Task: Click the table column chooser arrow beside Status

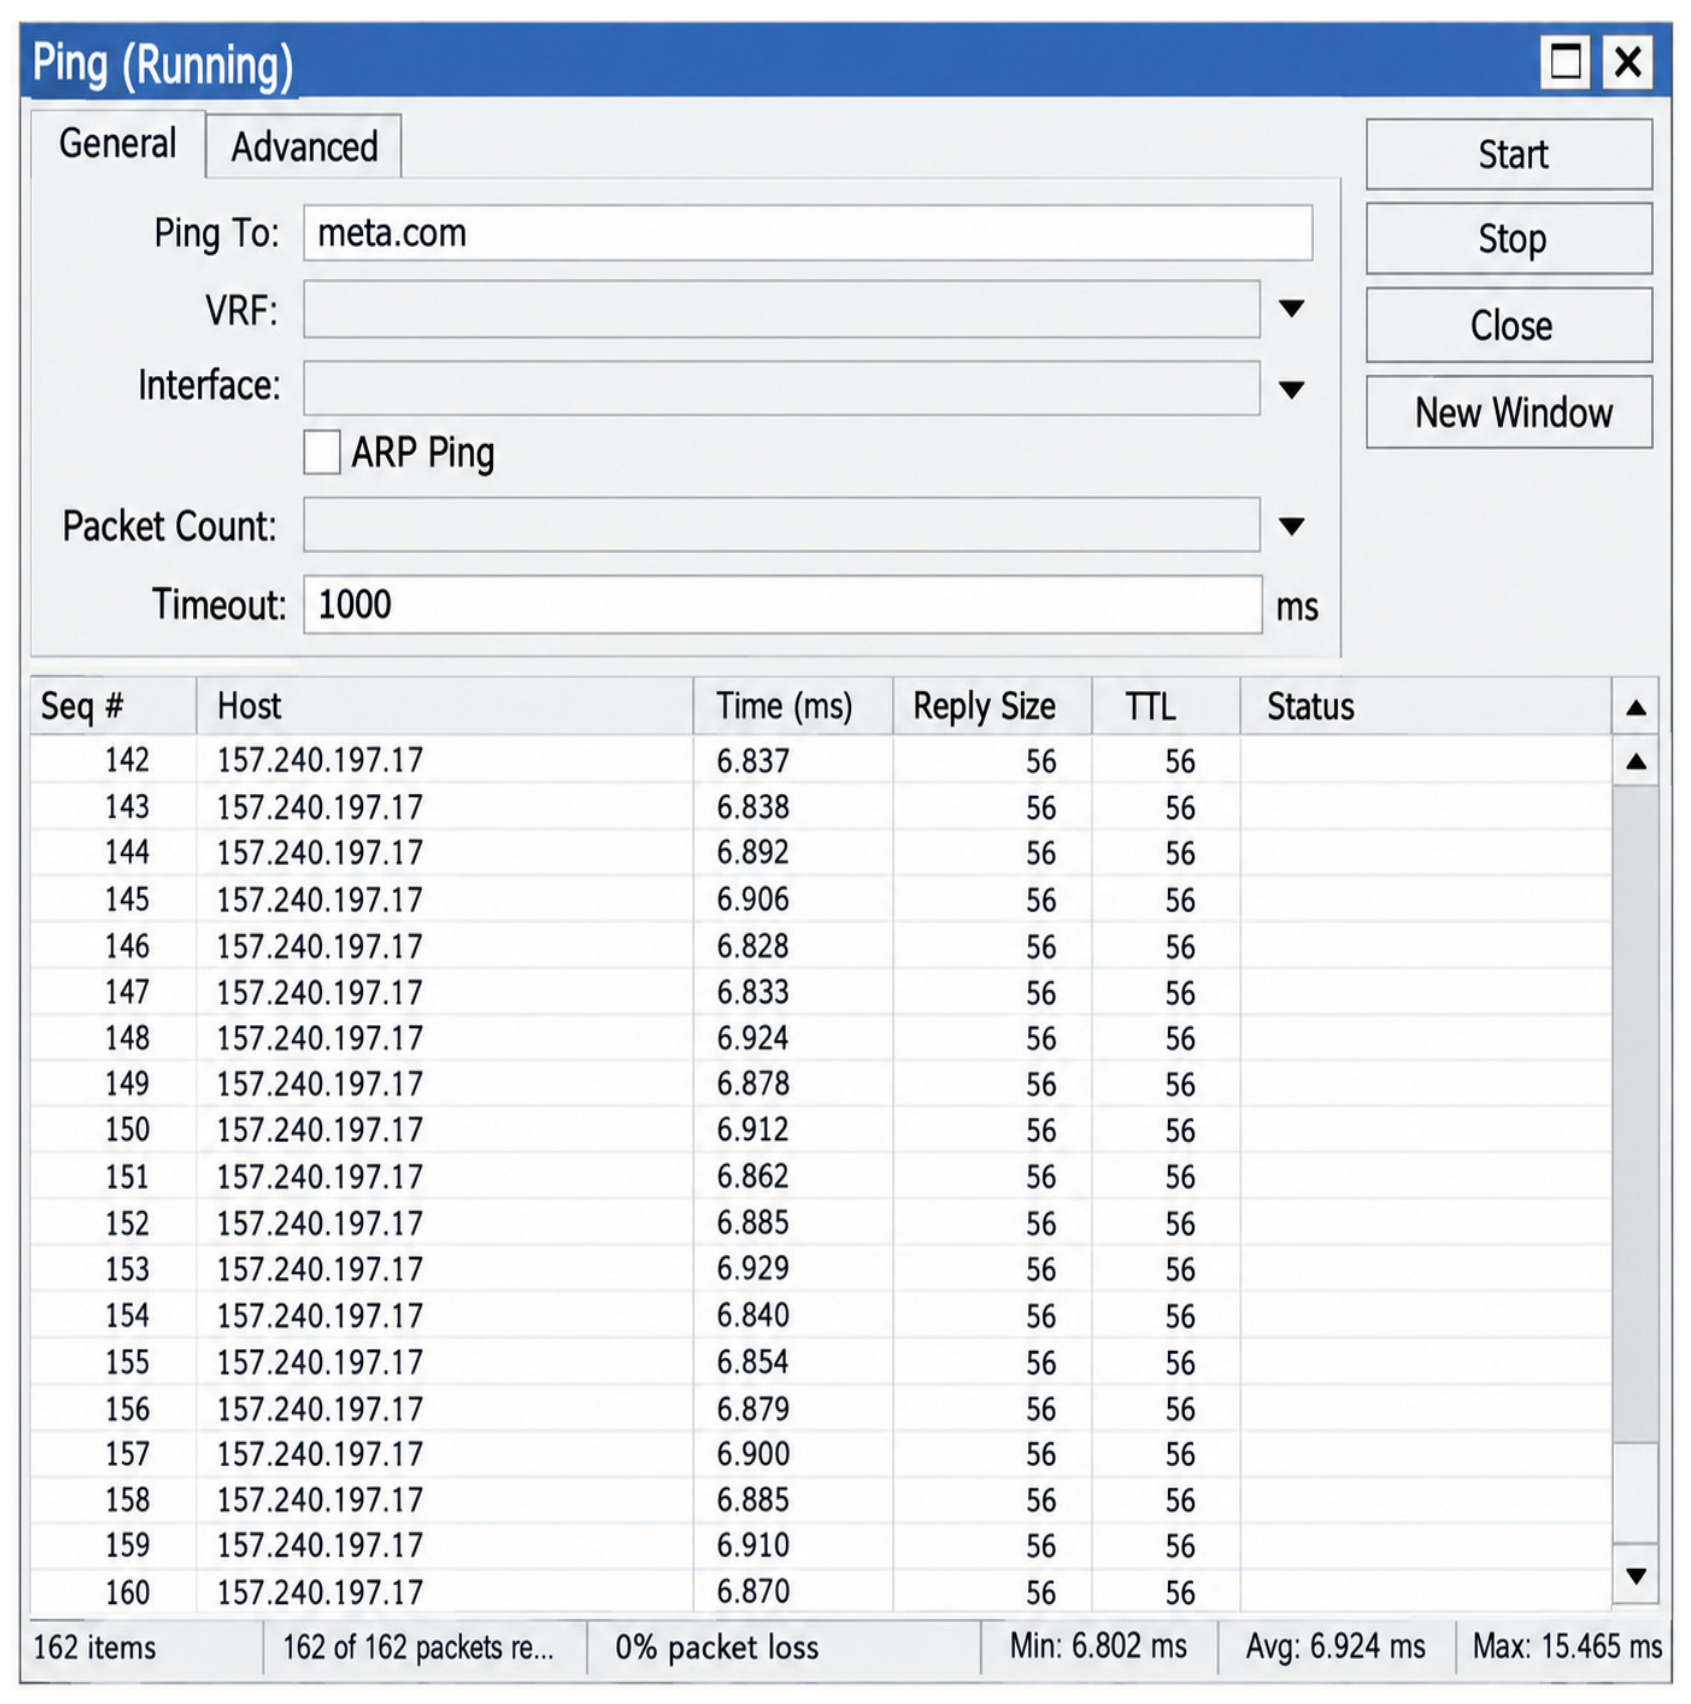Action: (x=1636, y=708)
